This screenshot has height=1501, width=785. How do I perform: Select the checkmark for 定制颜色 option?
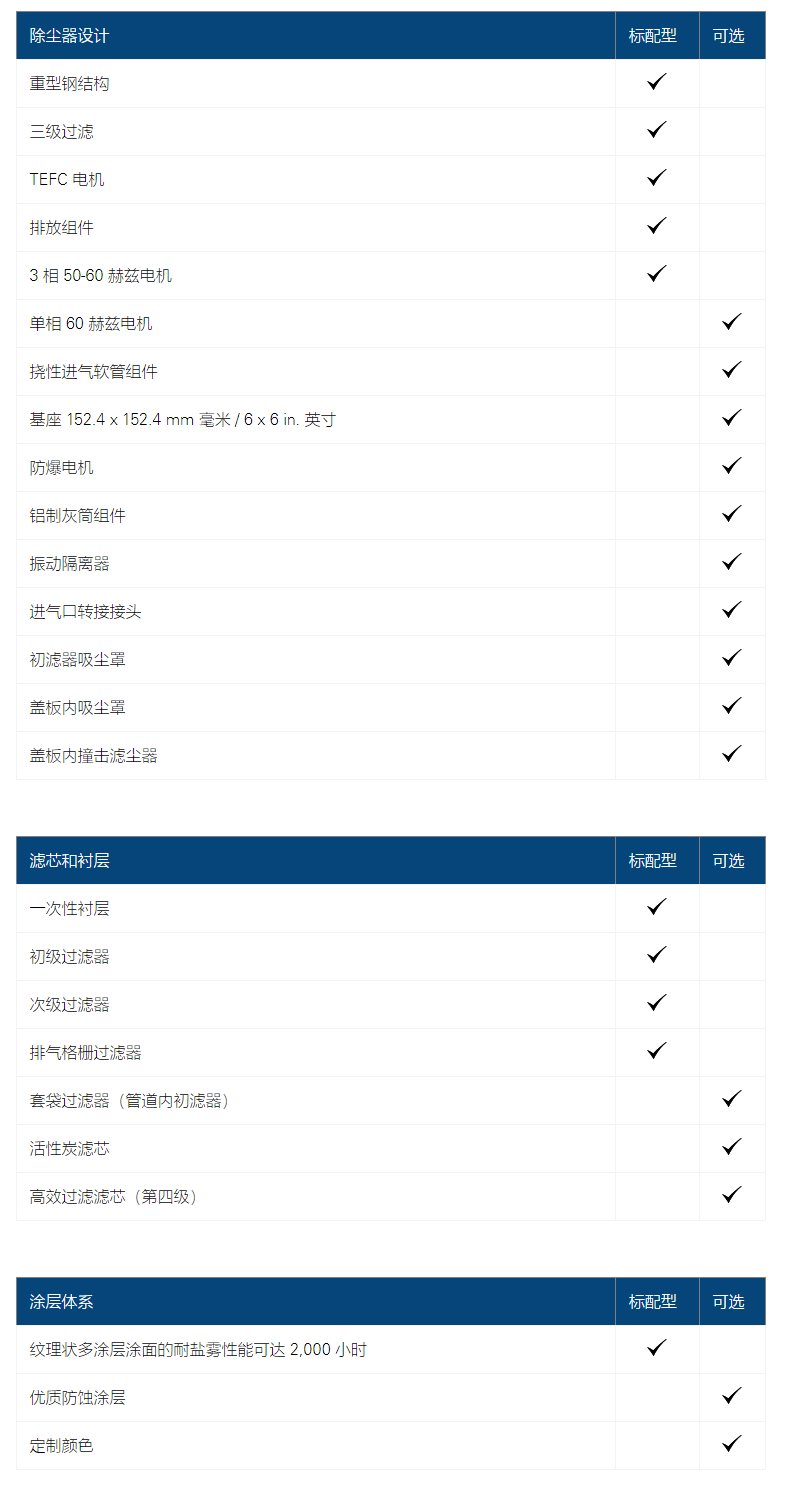[732, 1444]
